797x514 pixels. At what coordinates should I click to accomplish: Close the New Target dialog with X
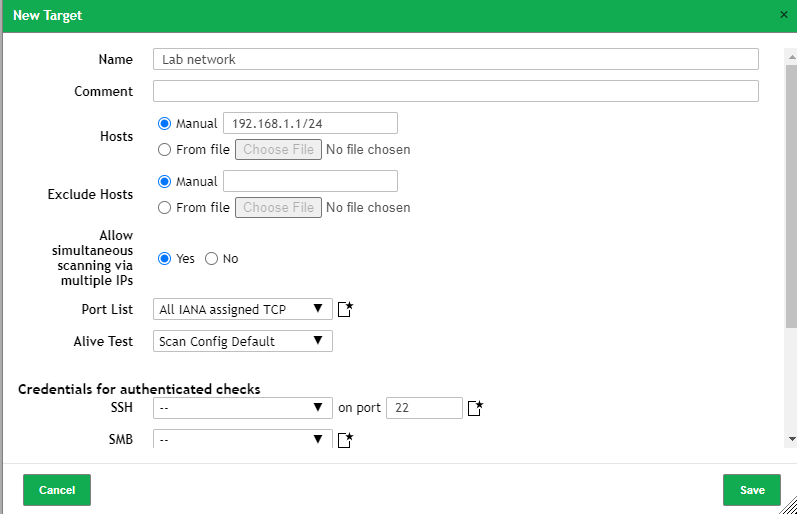(783, 15)
